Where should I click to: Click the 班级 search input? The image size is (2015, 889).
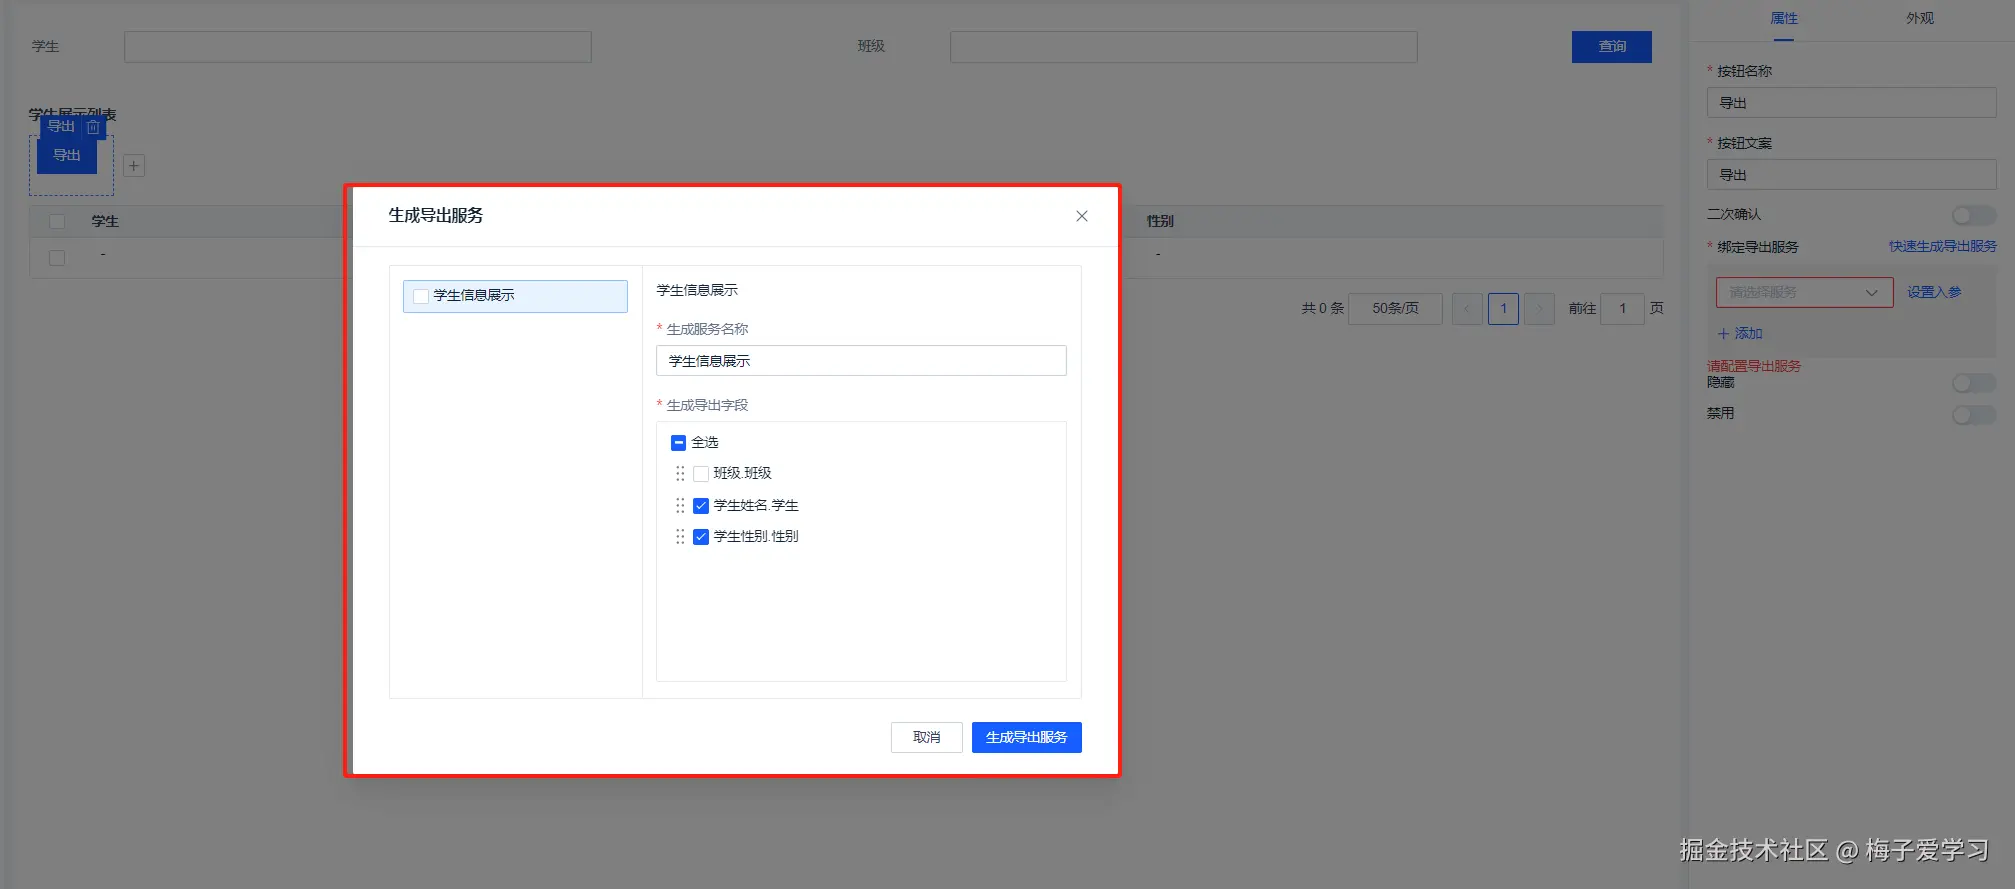tap(1184, 47)
